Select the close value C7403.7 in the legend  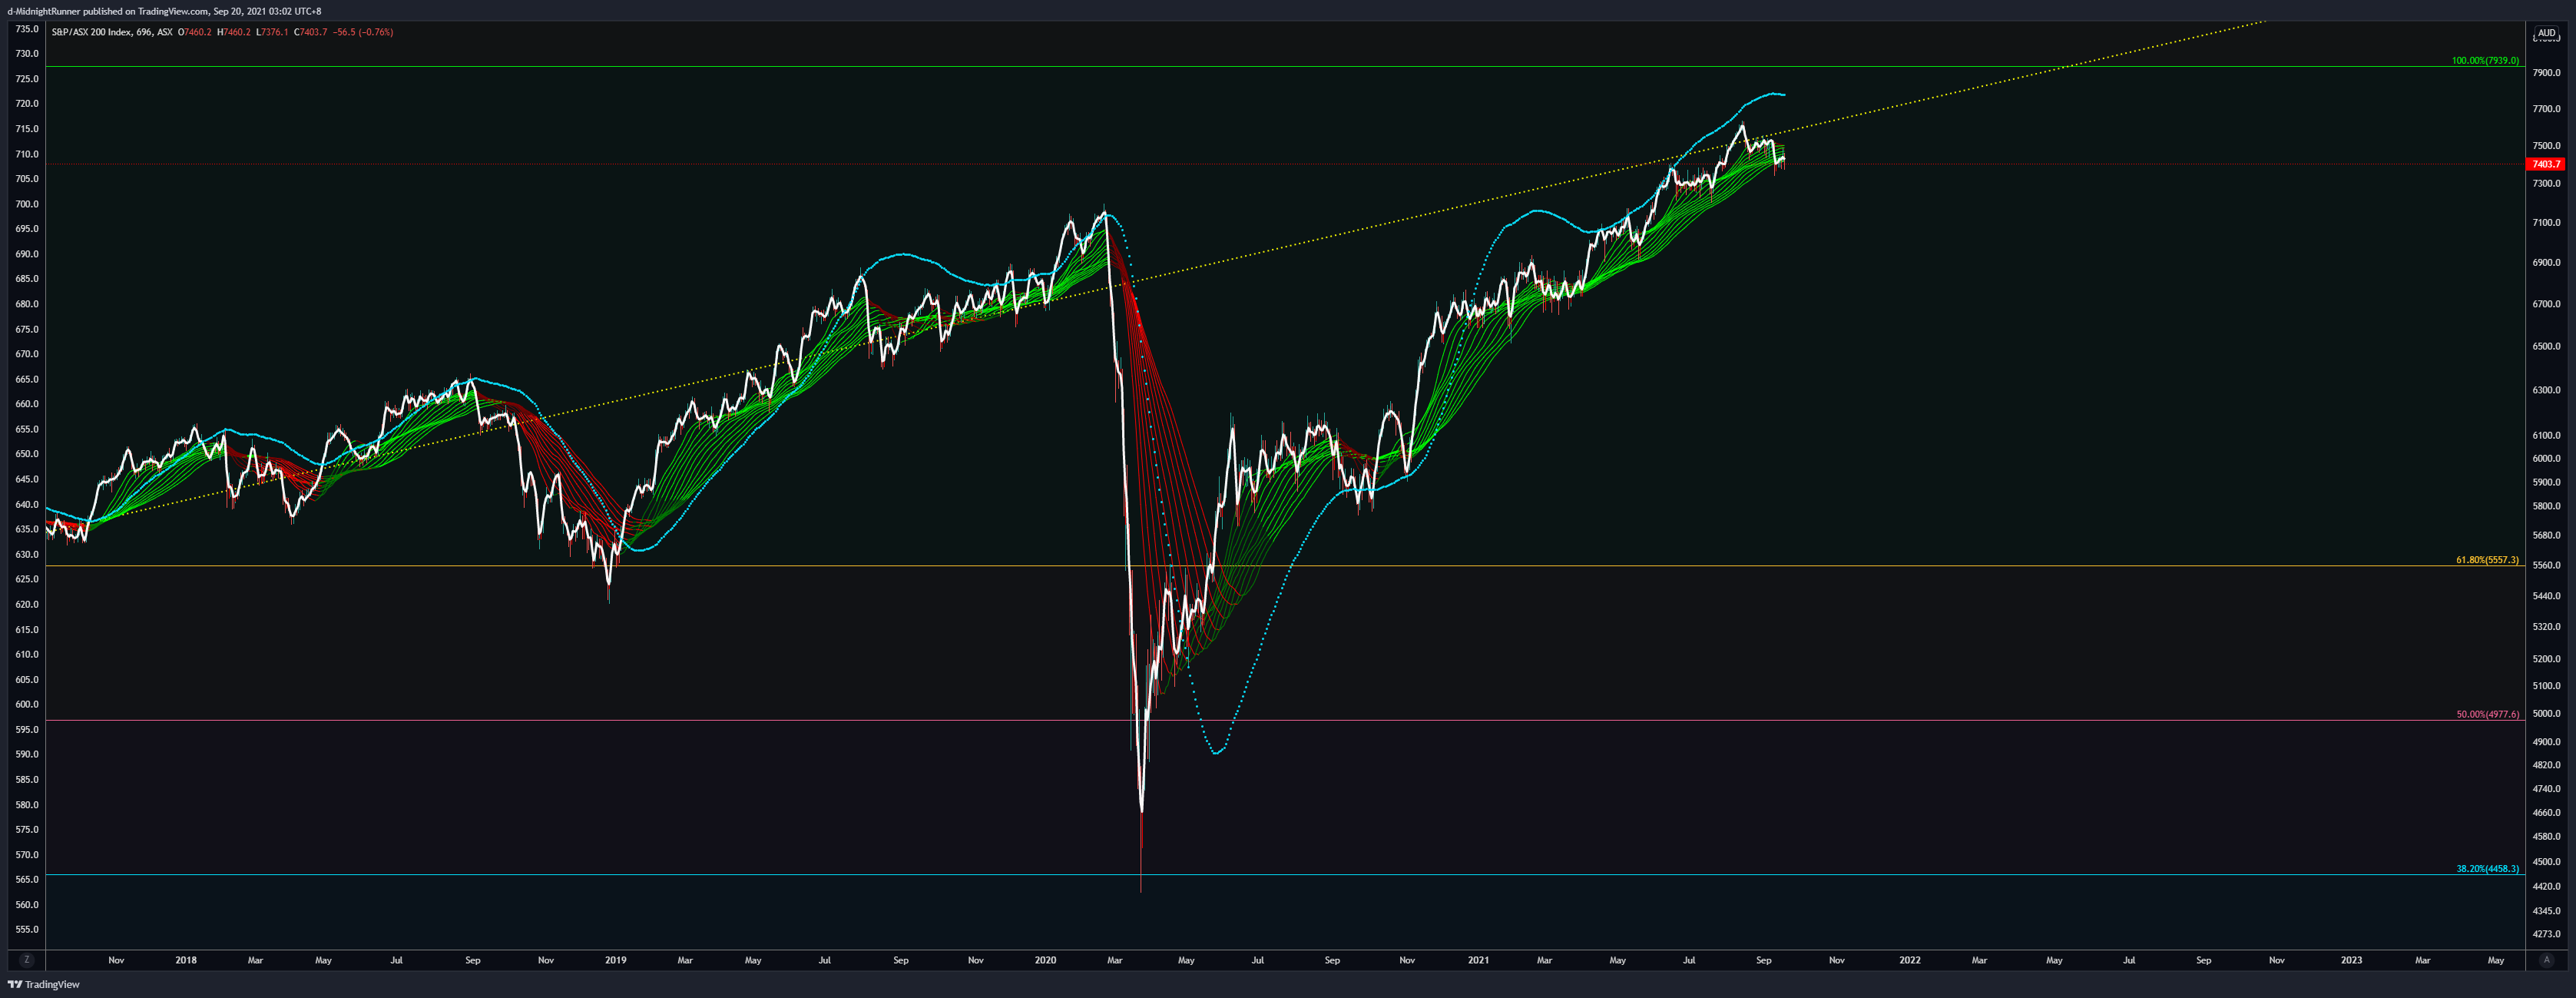(311, 32)
